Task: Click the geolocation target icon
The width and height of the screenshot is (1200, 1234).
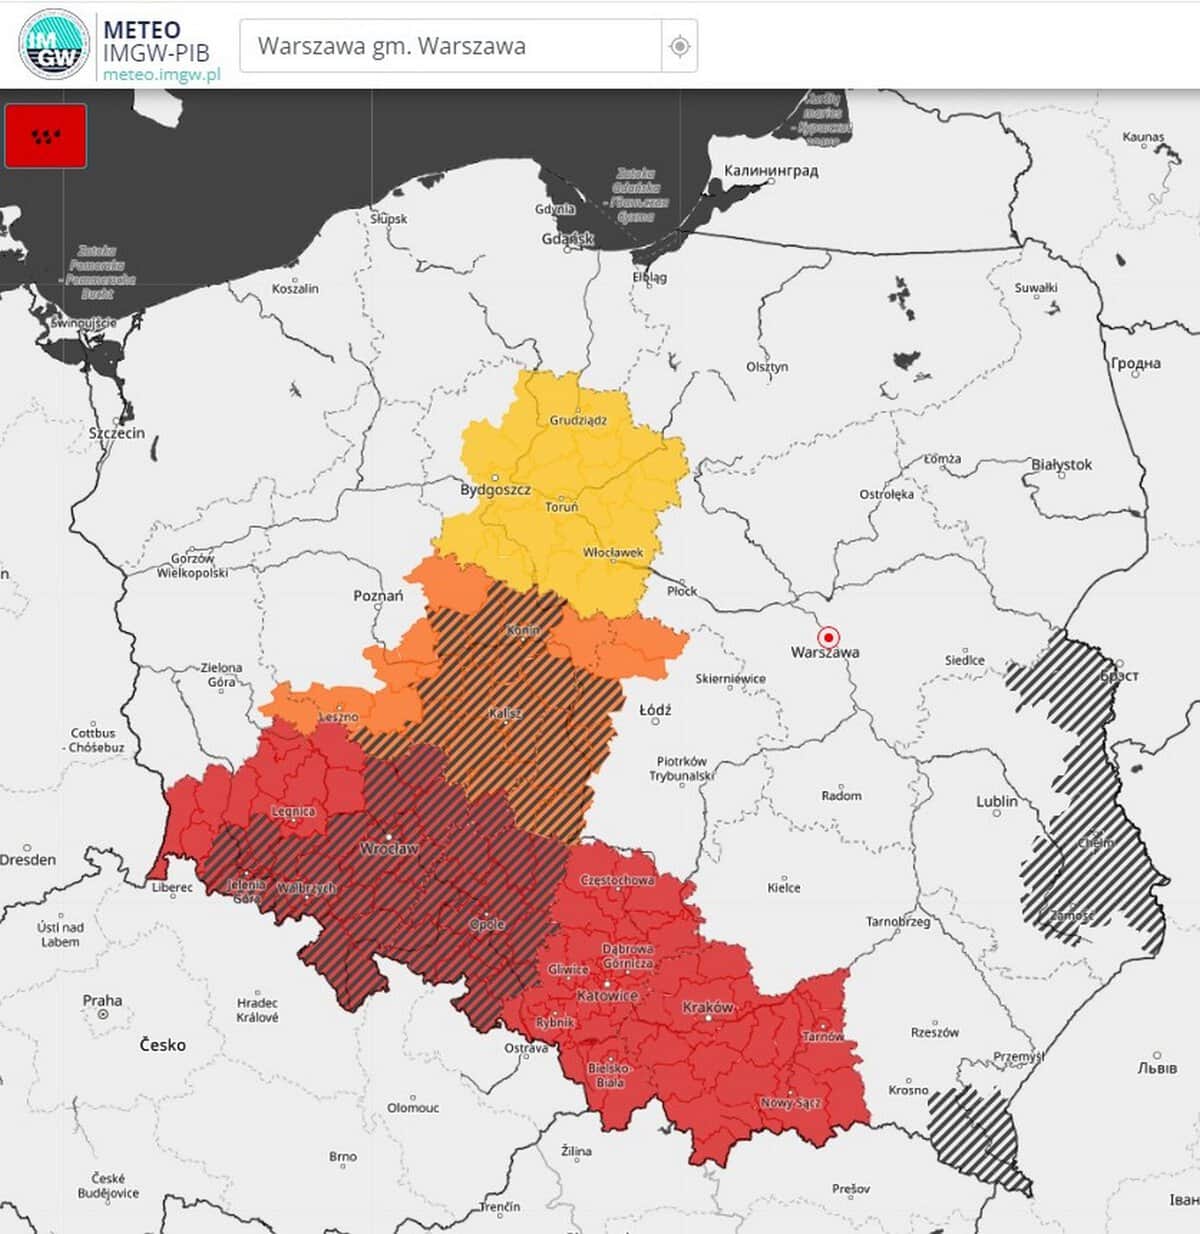Action: [679, 46]
